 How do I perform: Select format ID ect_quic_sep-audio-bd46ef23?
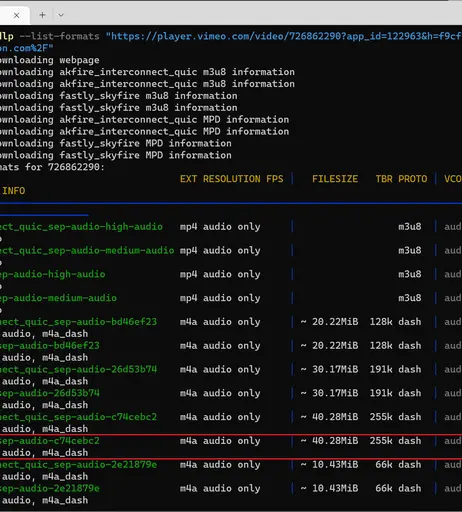tap(78, 322)
